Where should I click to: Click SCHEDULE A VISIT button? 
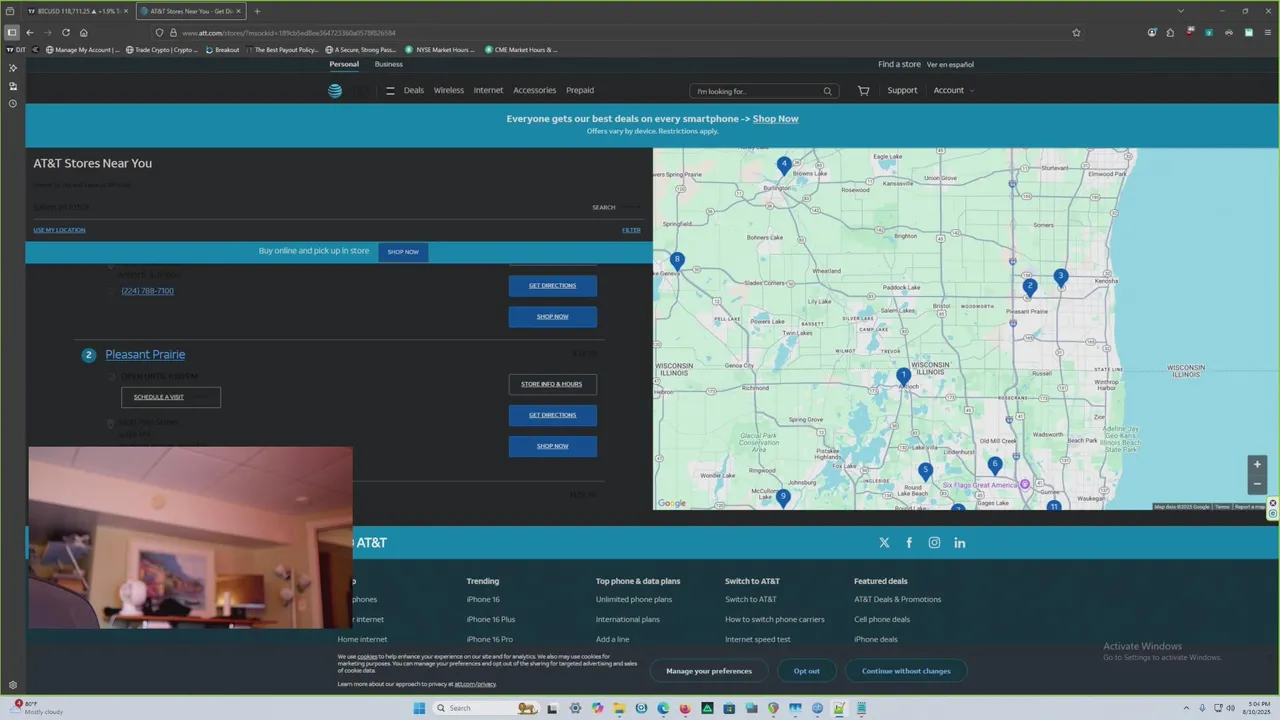pos(171,397)
